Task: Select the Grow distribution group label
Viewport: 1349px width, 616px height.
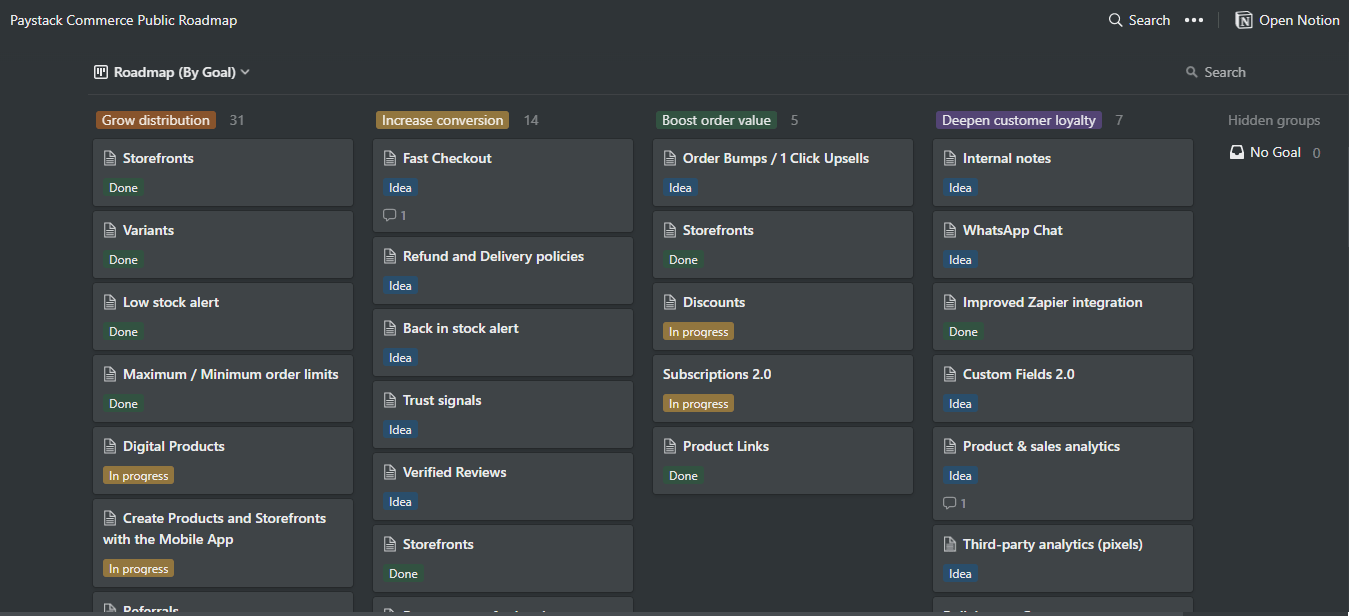Action: coord(156,120)
